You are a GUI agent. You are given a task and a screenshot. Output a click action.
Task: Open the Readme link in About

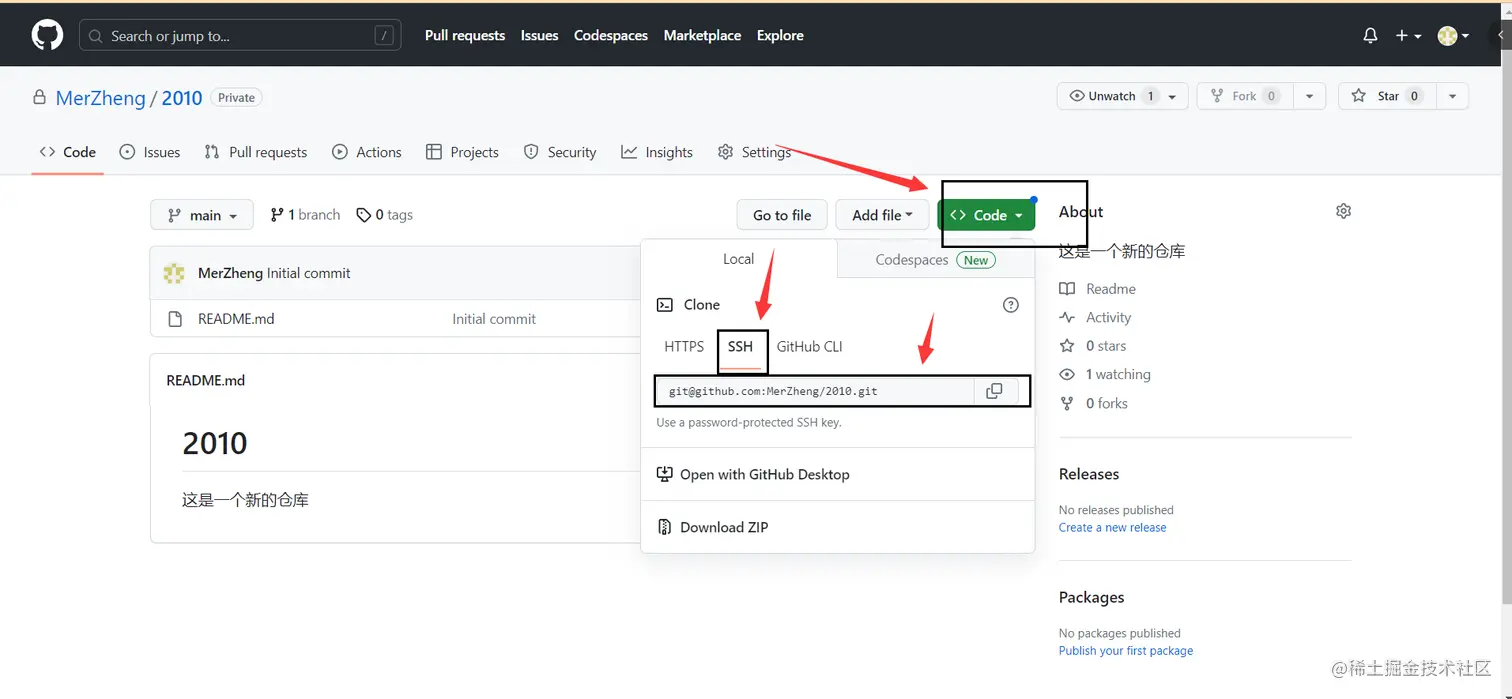click(x=1098, y=289)
